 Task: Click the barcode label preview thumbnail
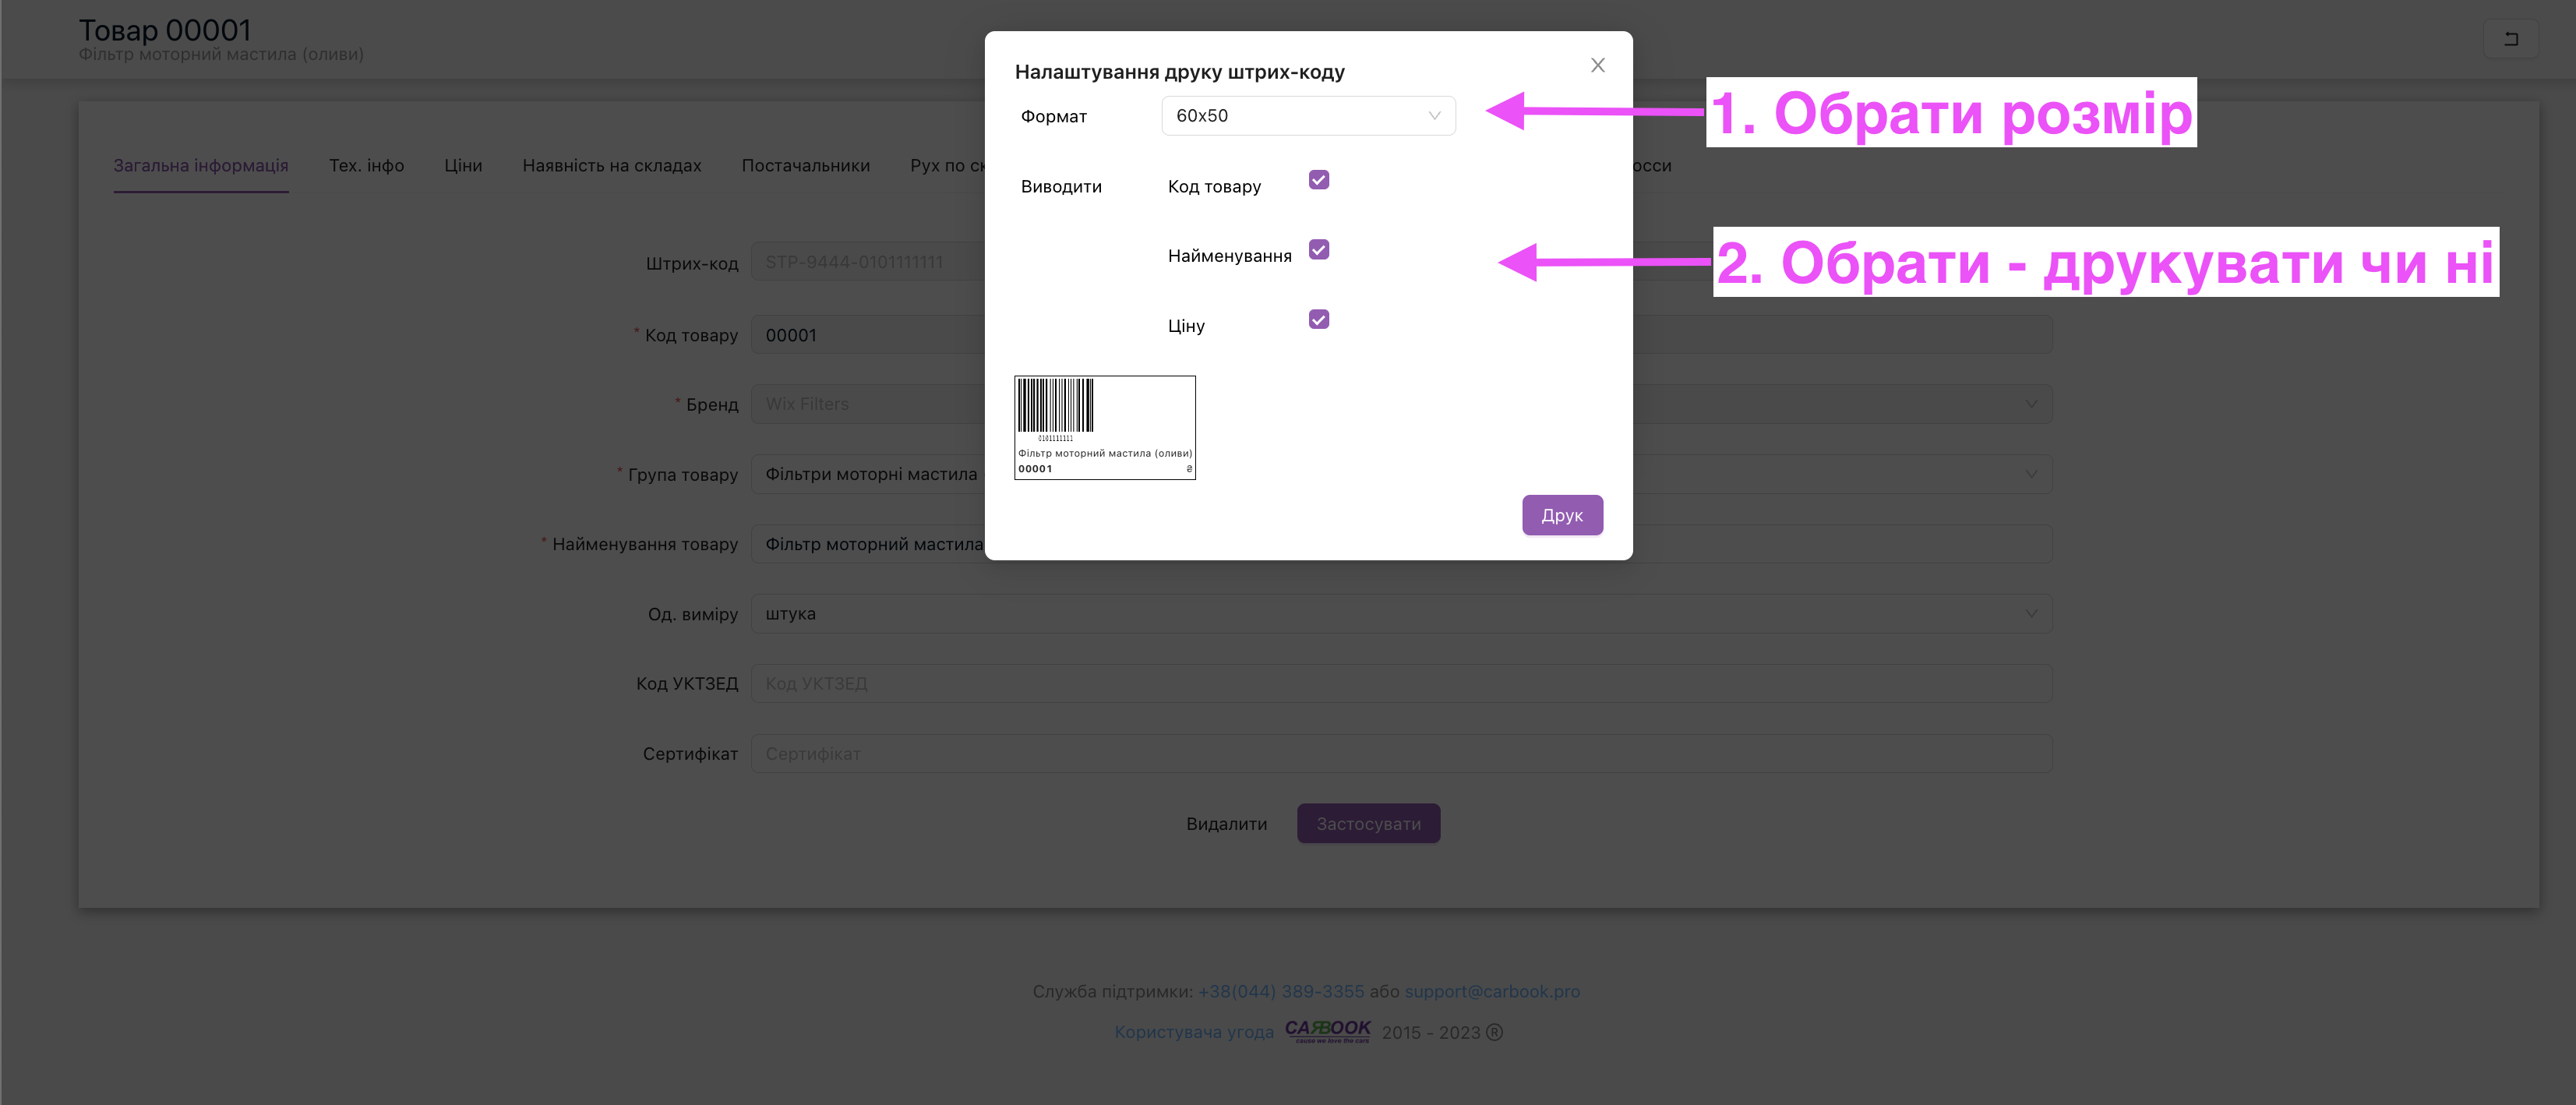coord(1104,428)
